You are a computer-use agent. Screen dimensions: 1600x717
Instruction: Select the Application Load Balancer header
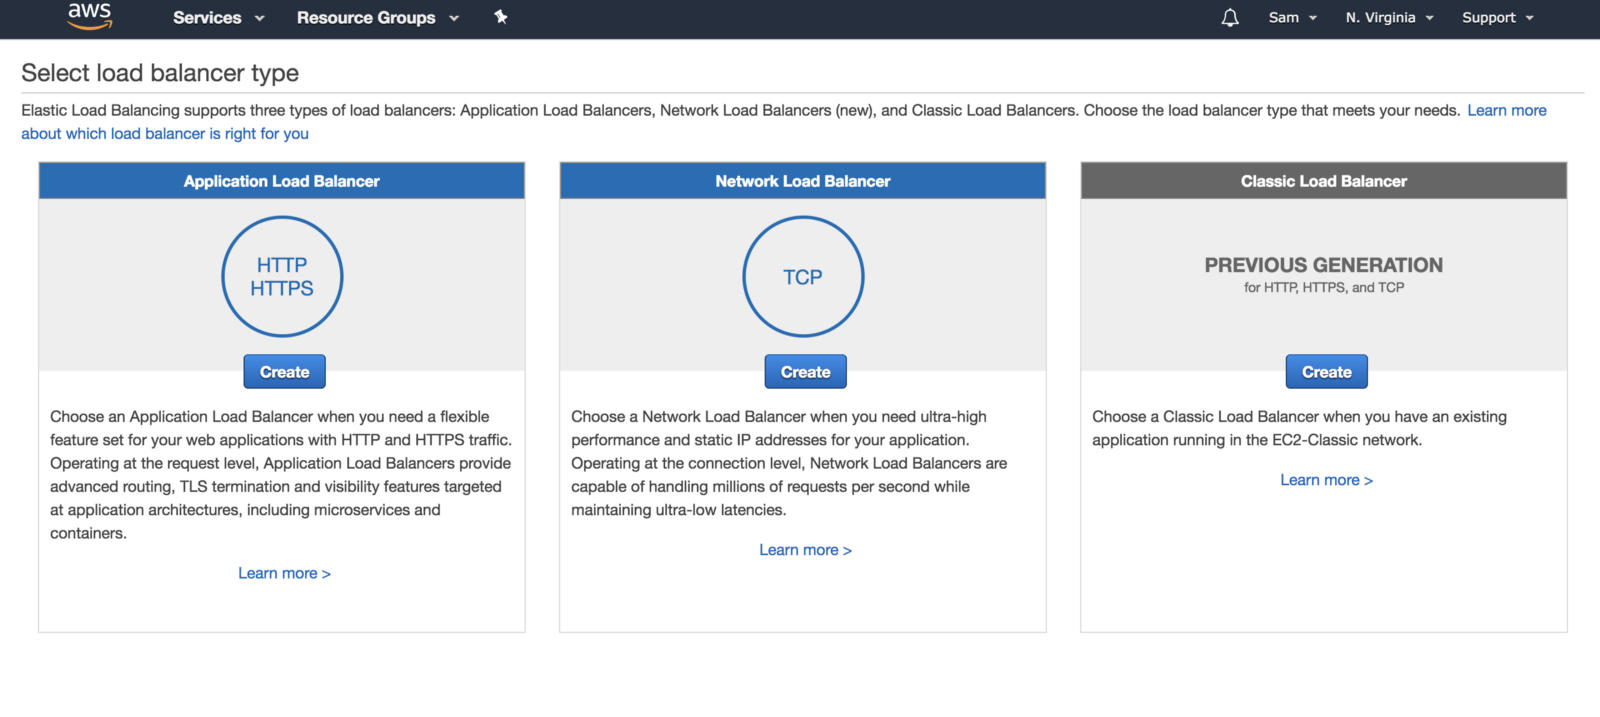(282, 181)
